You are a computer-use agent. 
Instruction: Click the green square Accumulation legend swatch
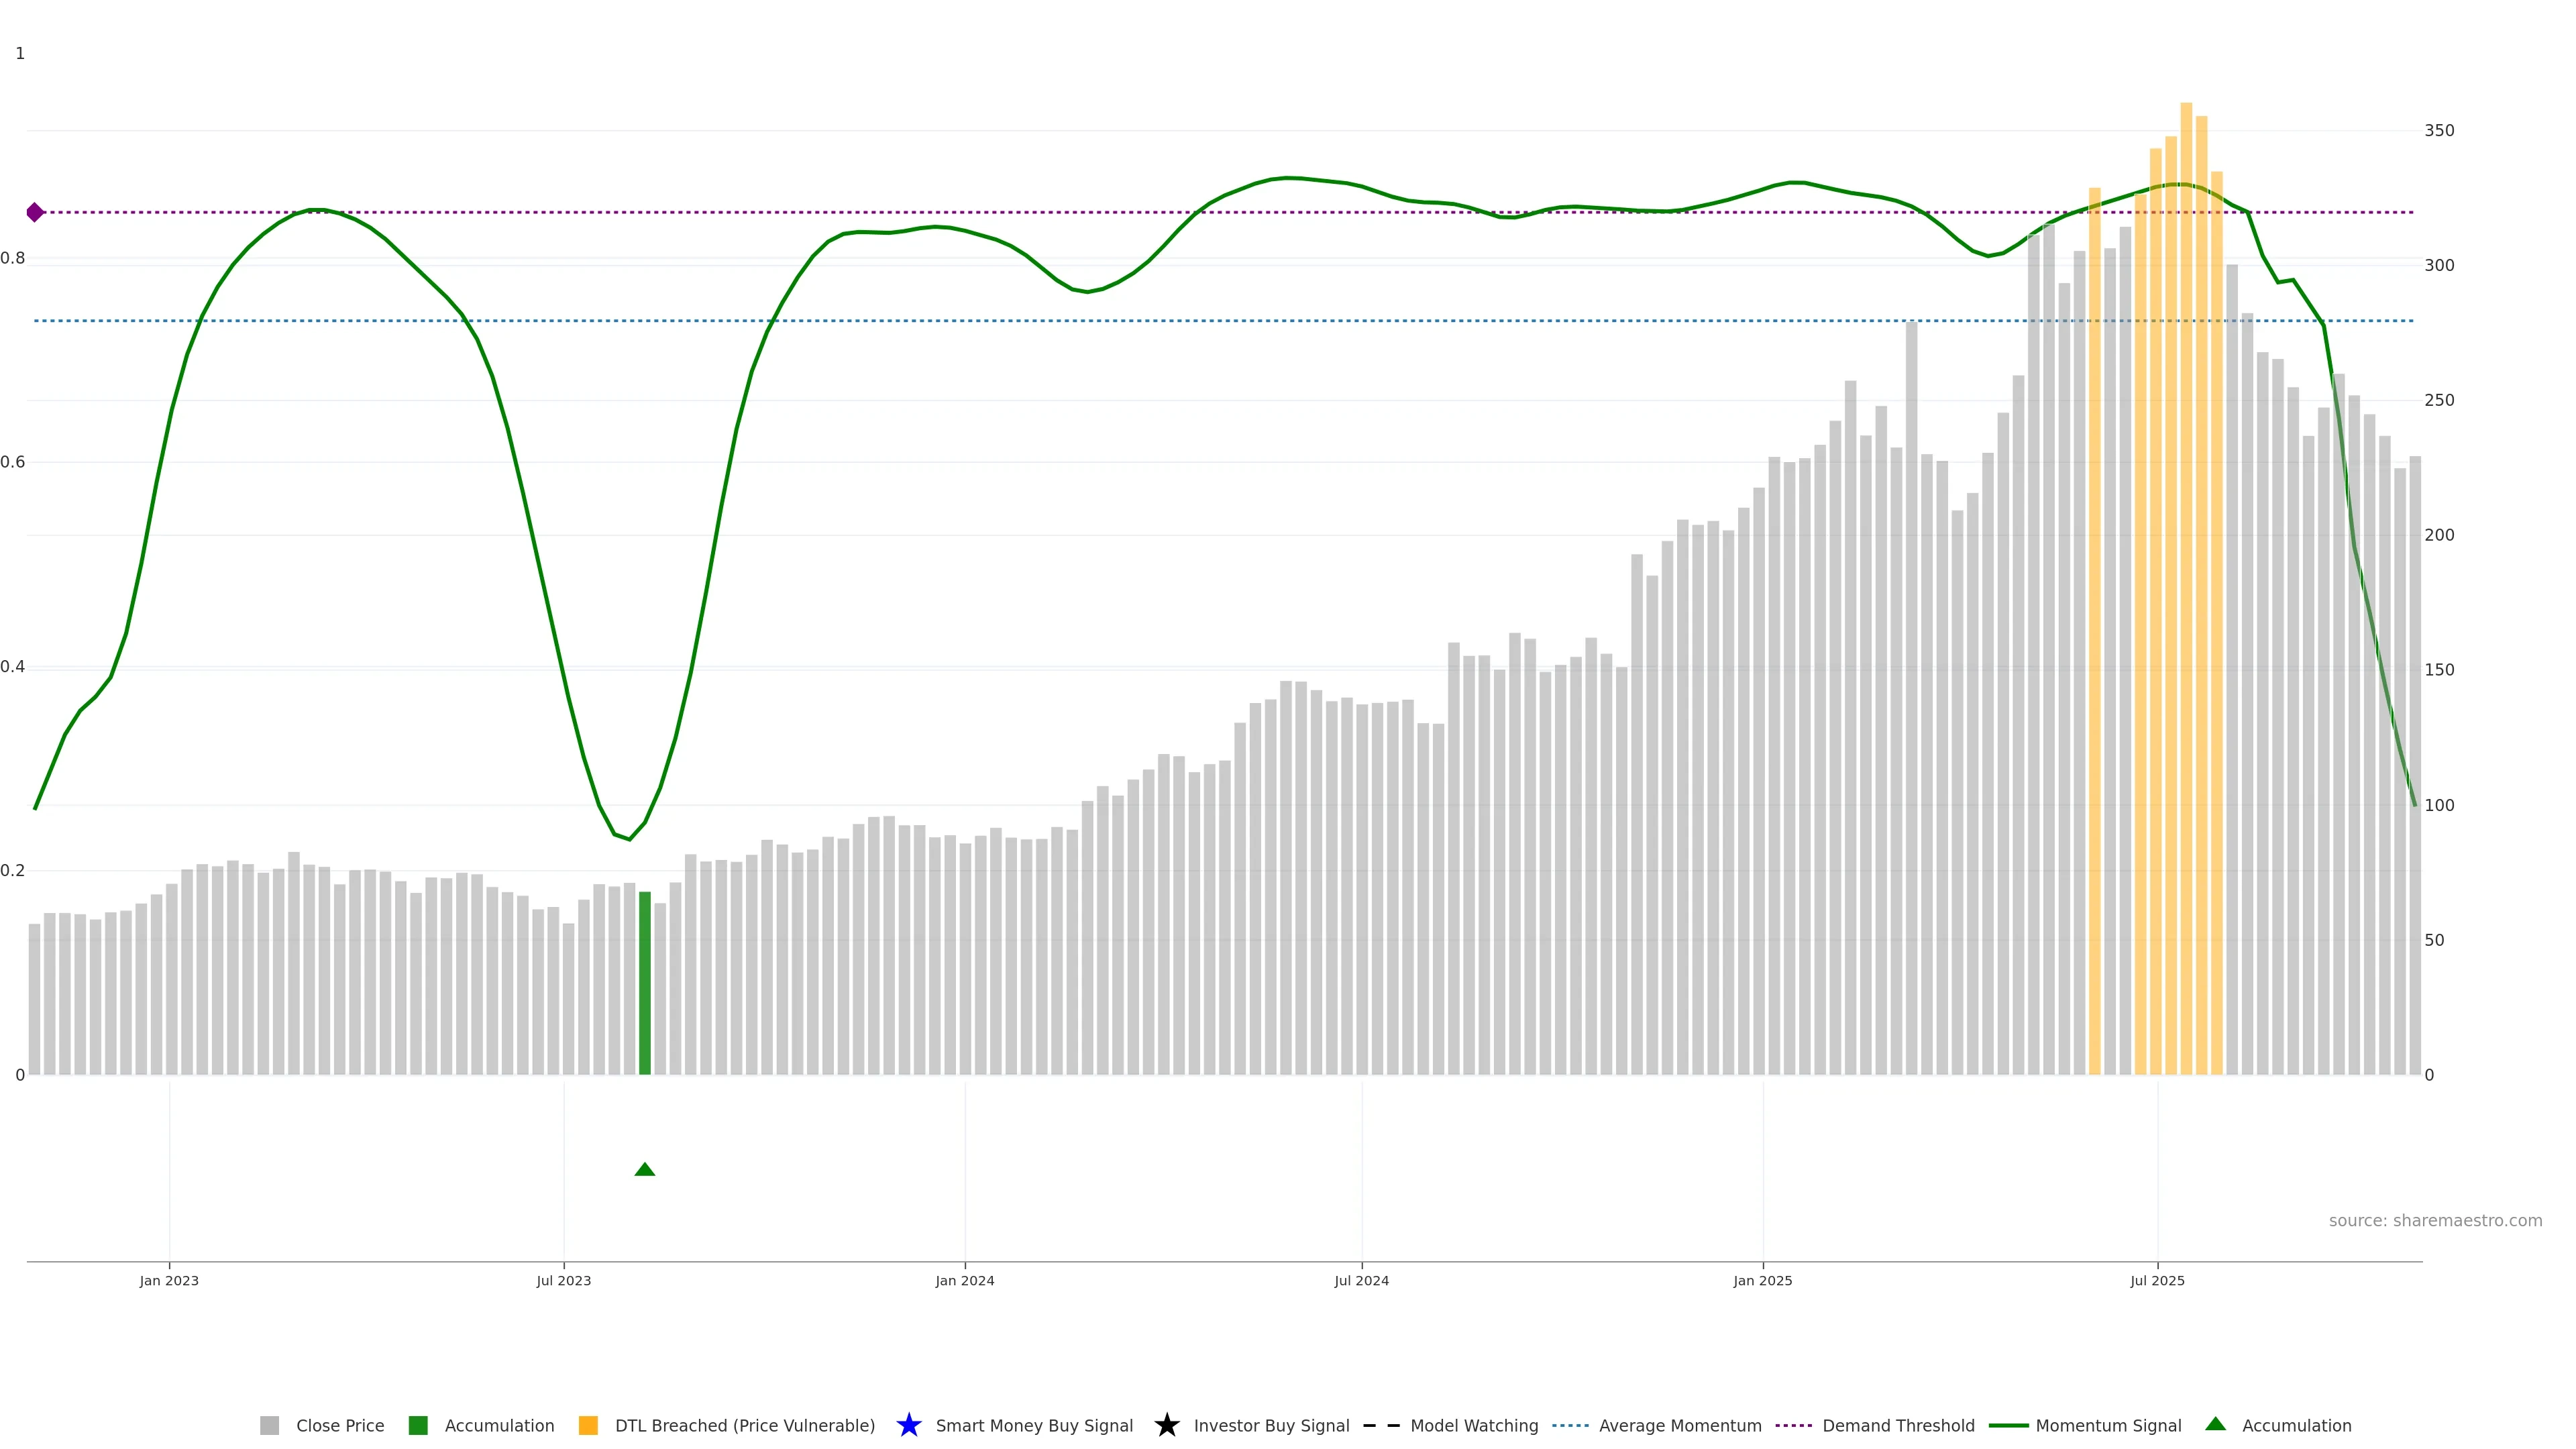pyautogui.click(x=418, y=1425)
